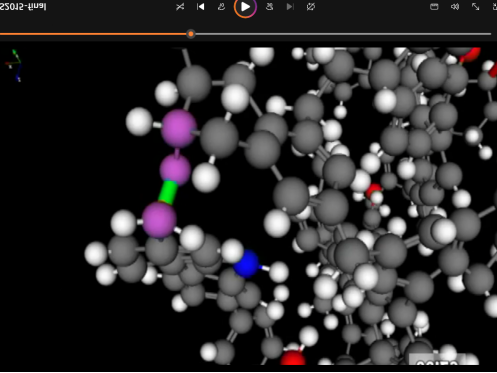The width and height of the screenshot is (497, 373).
Task: Toggle shuffle mode icon
Action: tap(180, 7)
